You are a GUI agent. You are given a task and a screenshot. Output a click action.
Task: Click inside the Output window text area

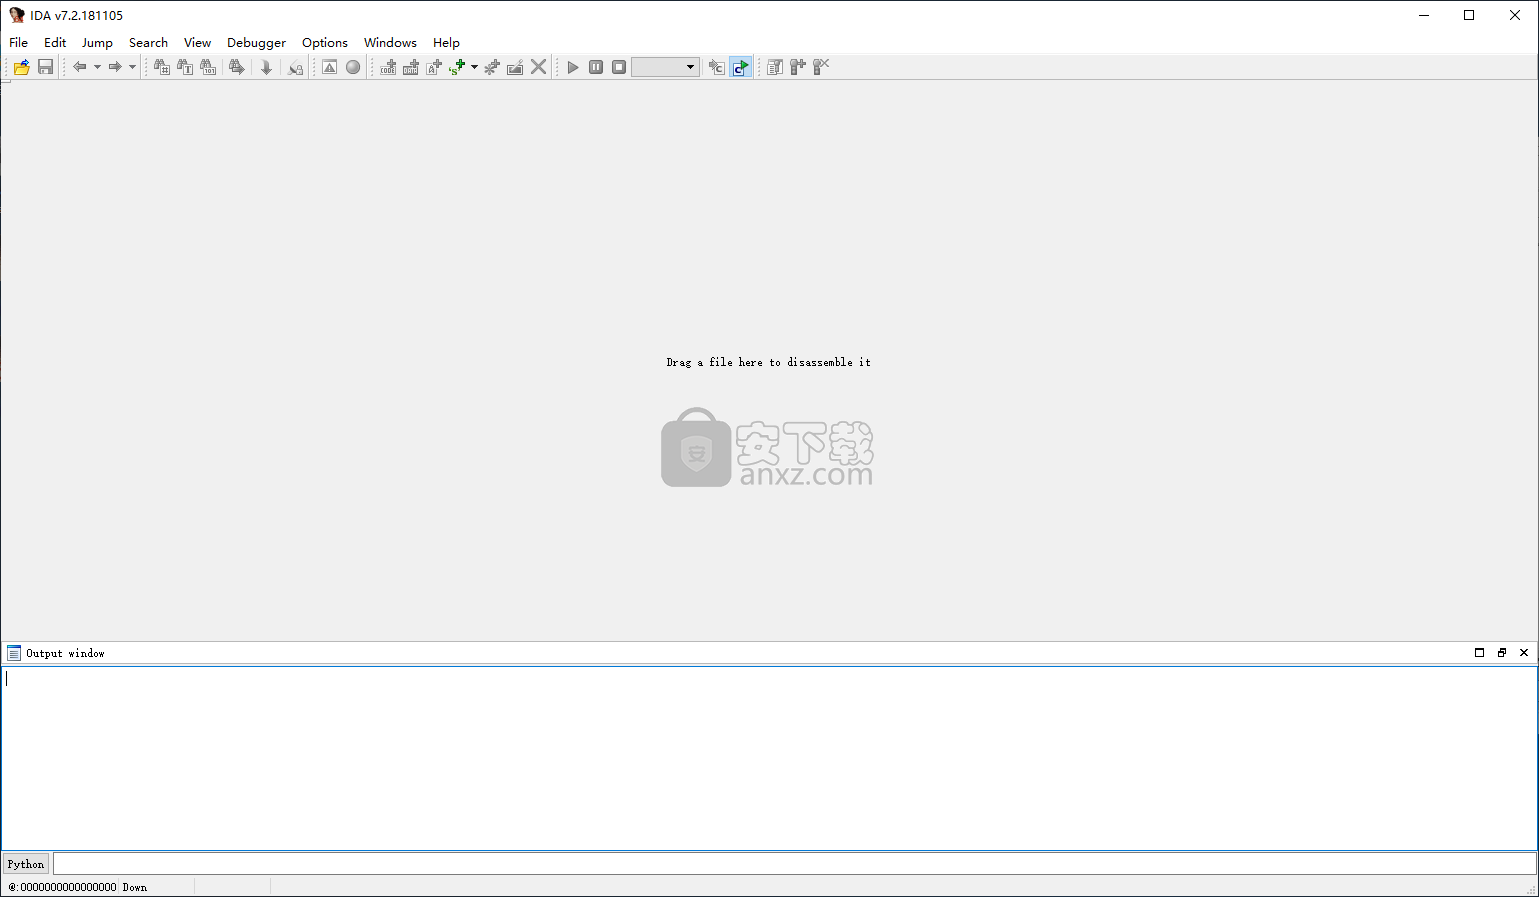769,757
